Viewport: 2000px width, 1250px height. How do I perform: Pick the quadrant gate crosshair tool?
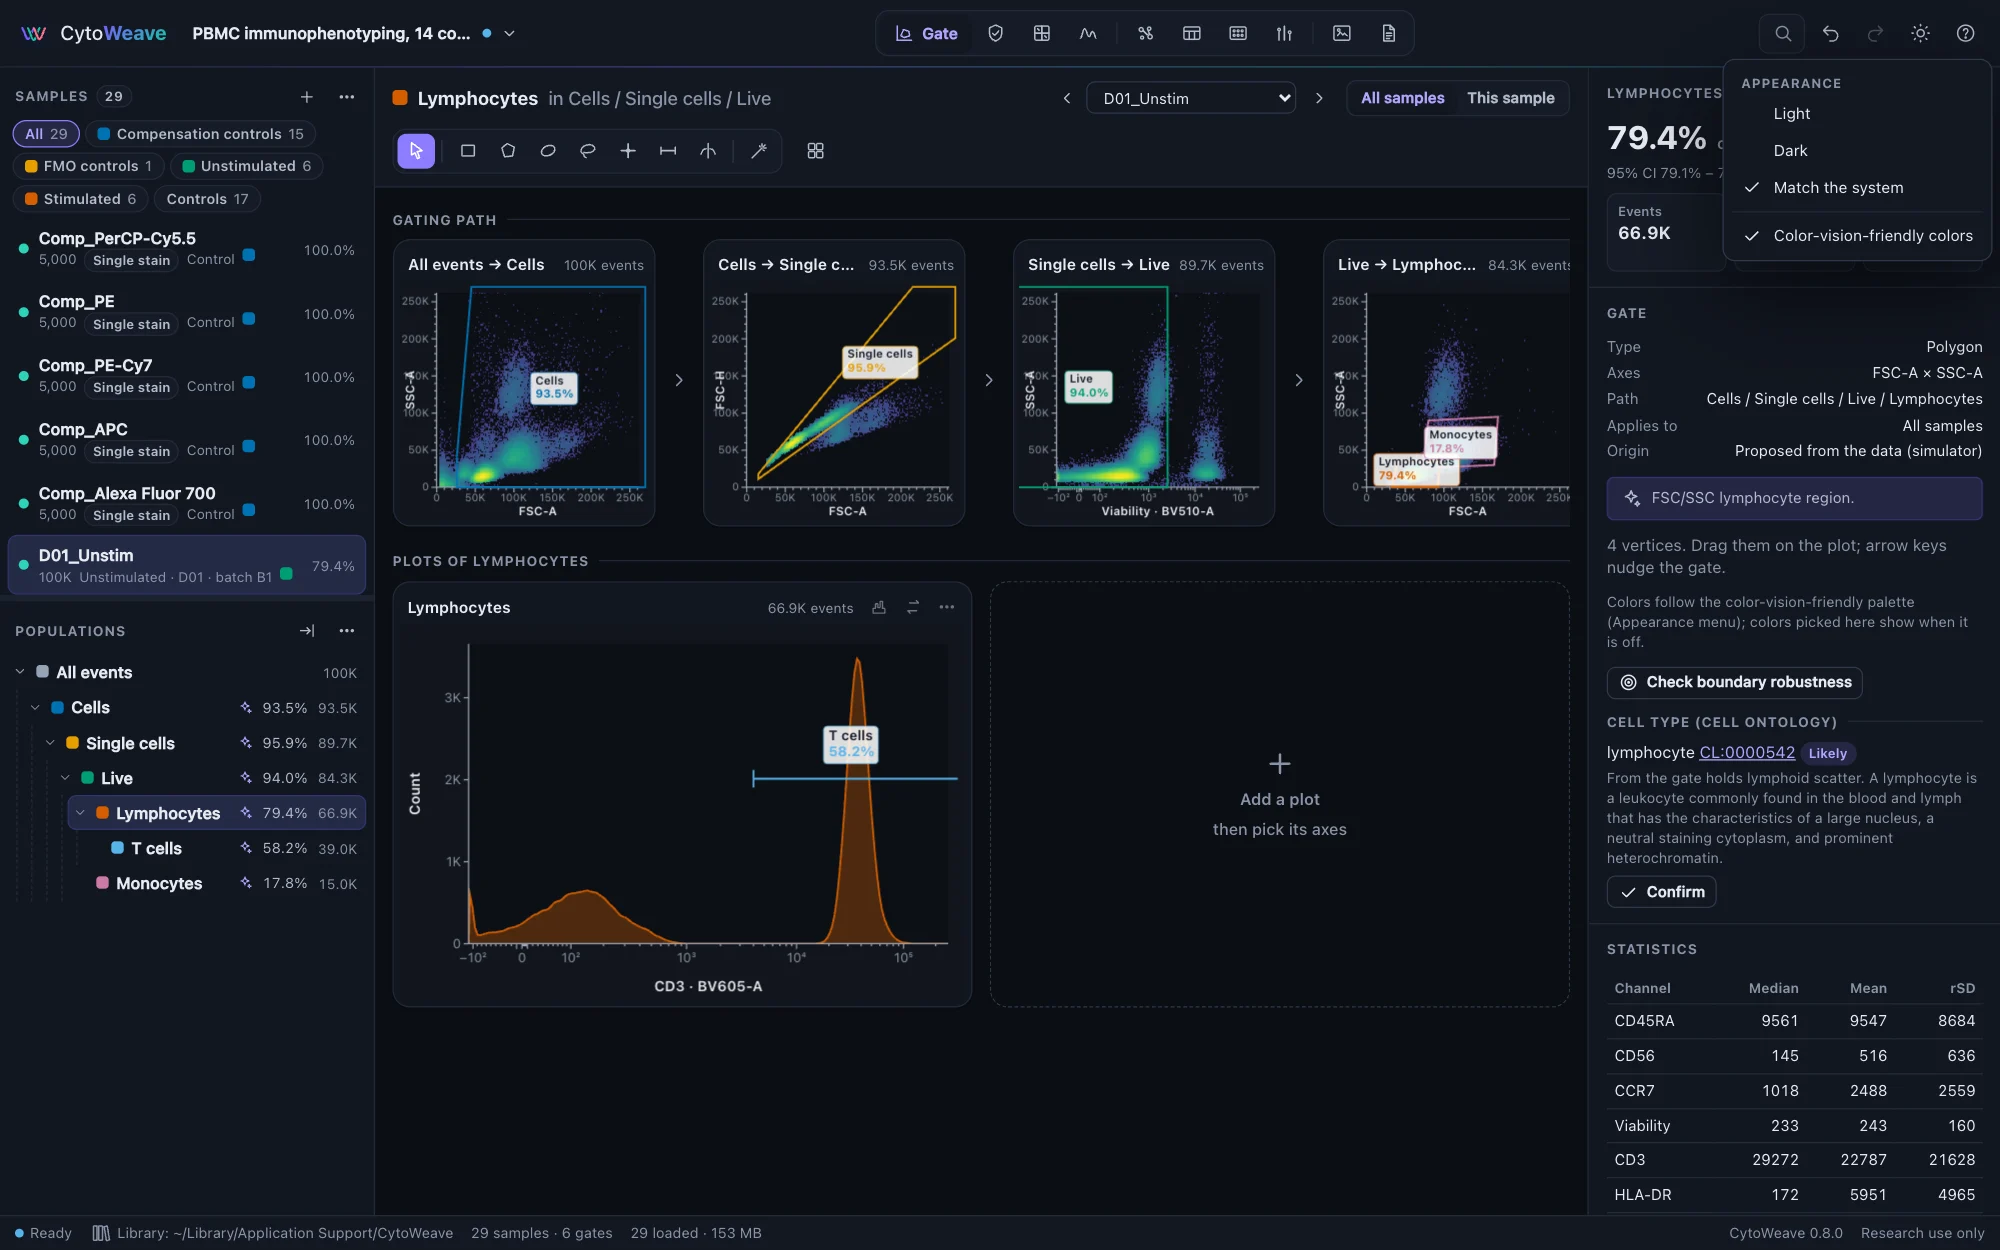tap(628, 151)
